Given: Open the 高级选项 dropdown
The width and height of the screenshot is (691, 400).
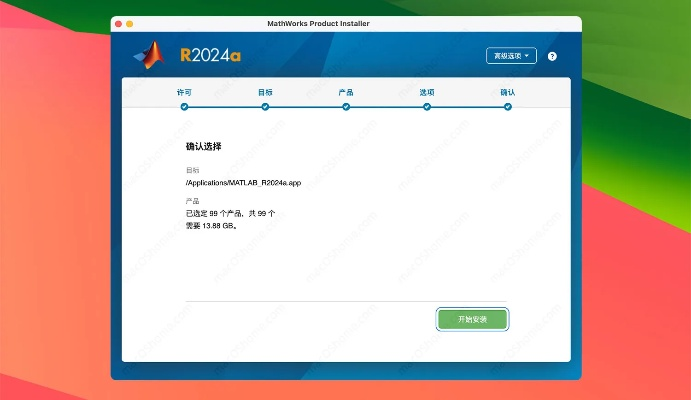Looking at the screenshot, I should tap(511, 56).
